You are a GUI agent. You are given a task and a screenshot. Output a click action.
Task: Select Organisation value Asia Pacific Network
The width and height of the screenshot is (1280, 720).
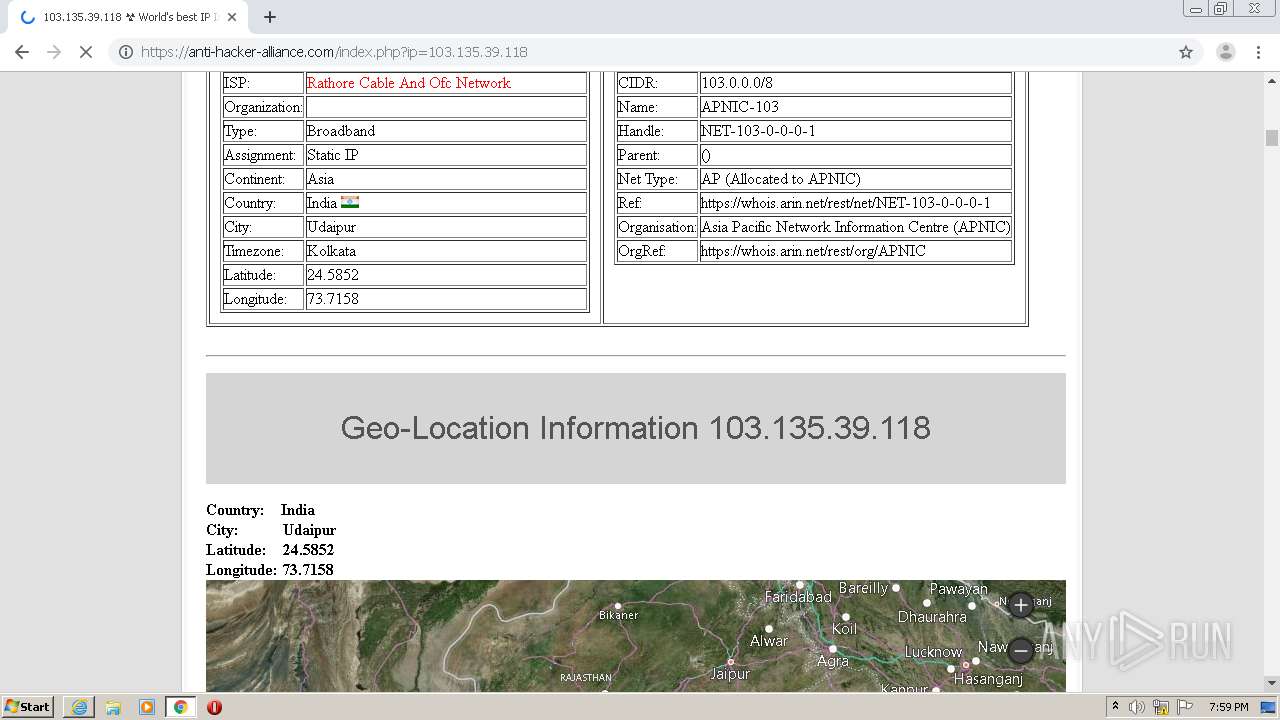tap(856, 227)
